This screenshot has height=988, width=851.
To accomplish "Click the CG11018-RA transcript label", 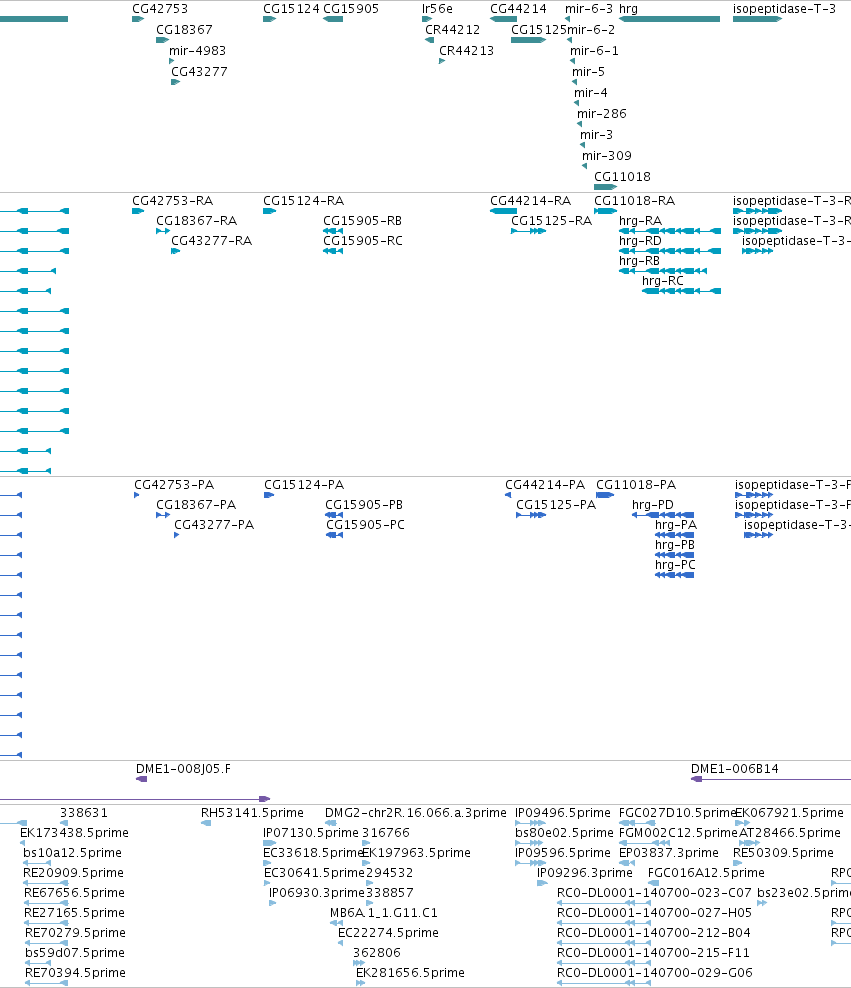I will [x=634, y=201].
